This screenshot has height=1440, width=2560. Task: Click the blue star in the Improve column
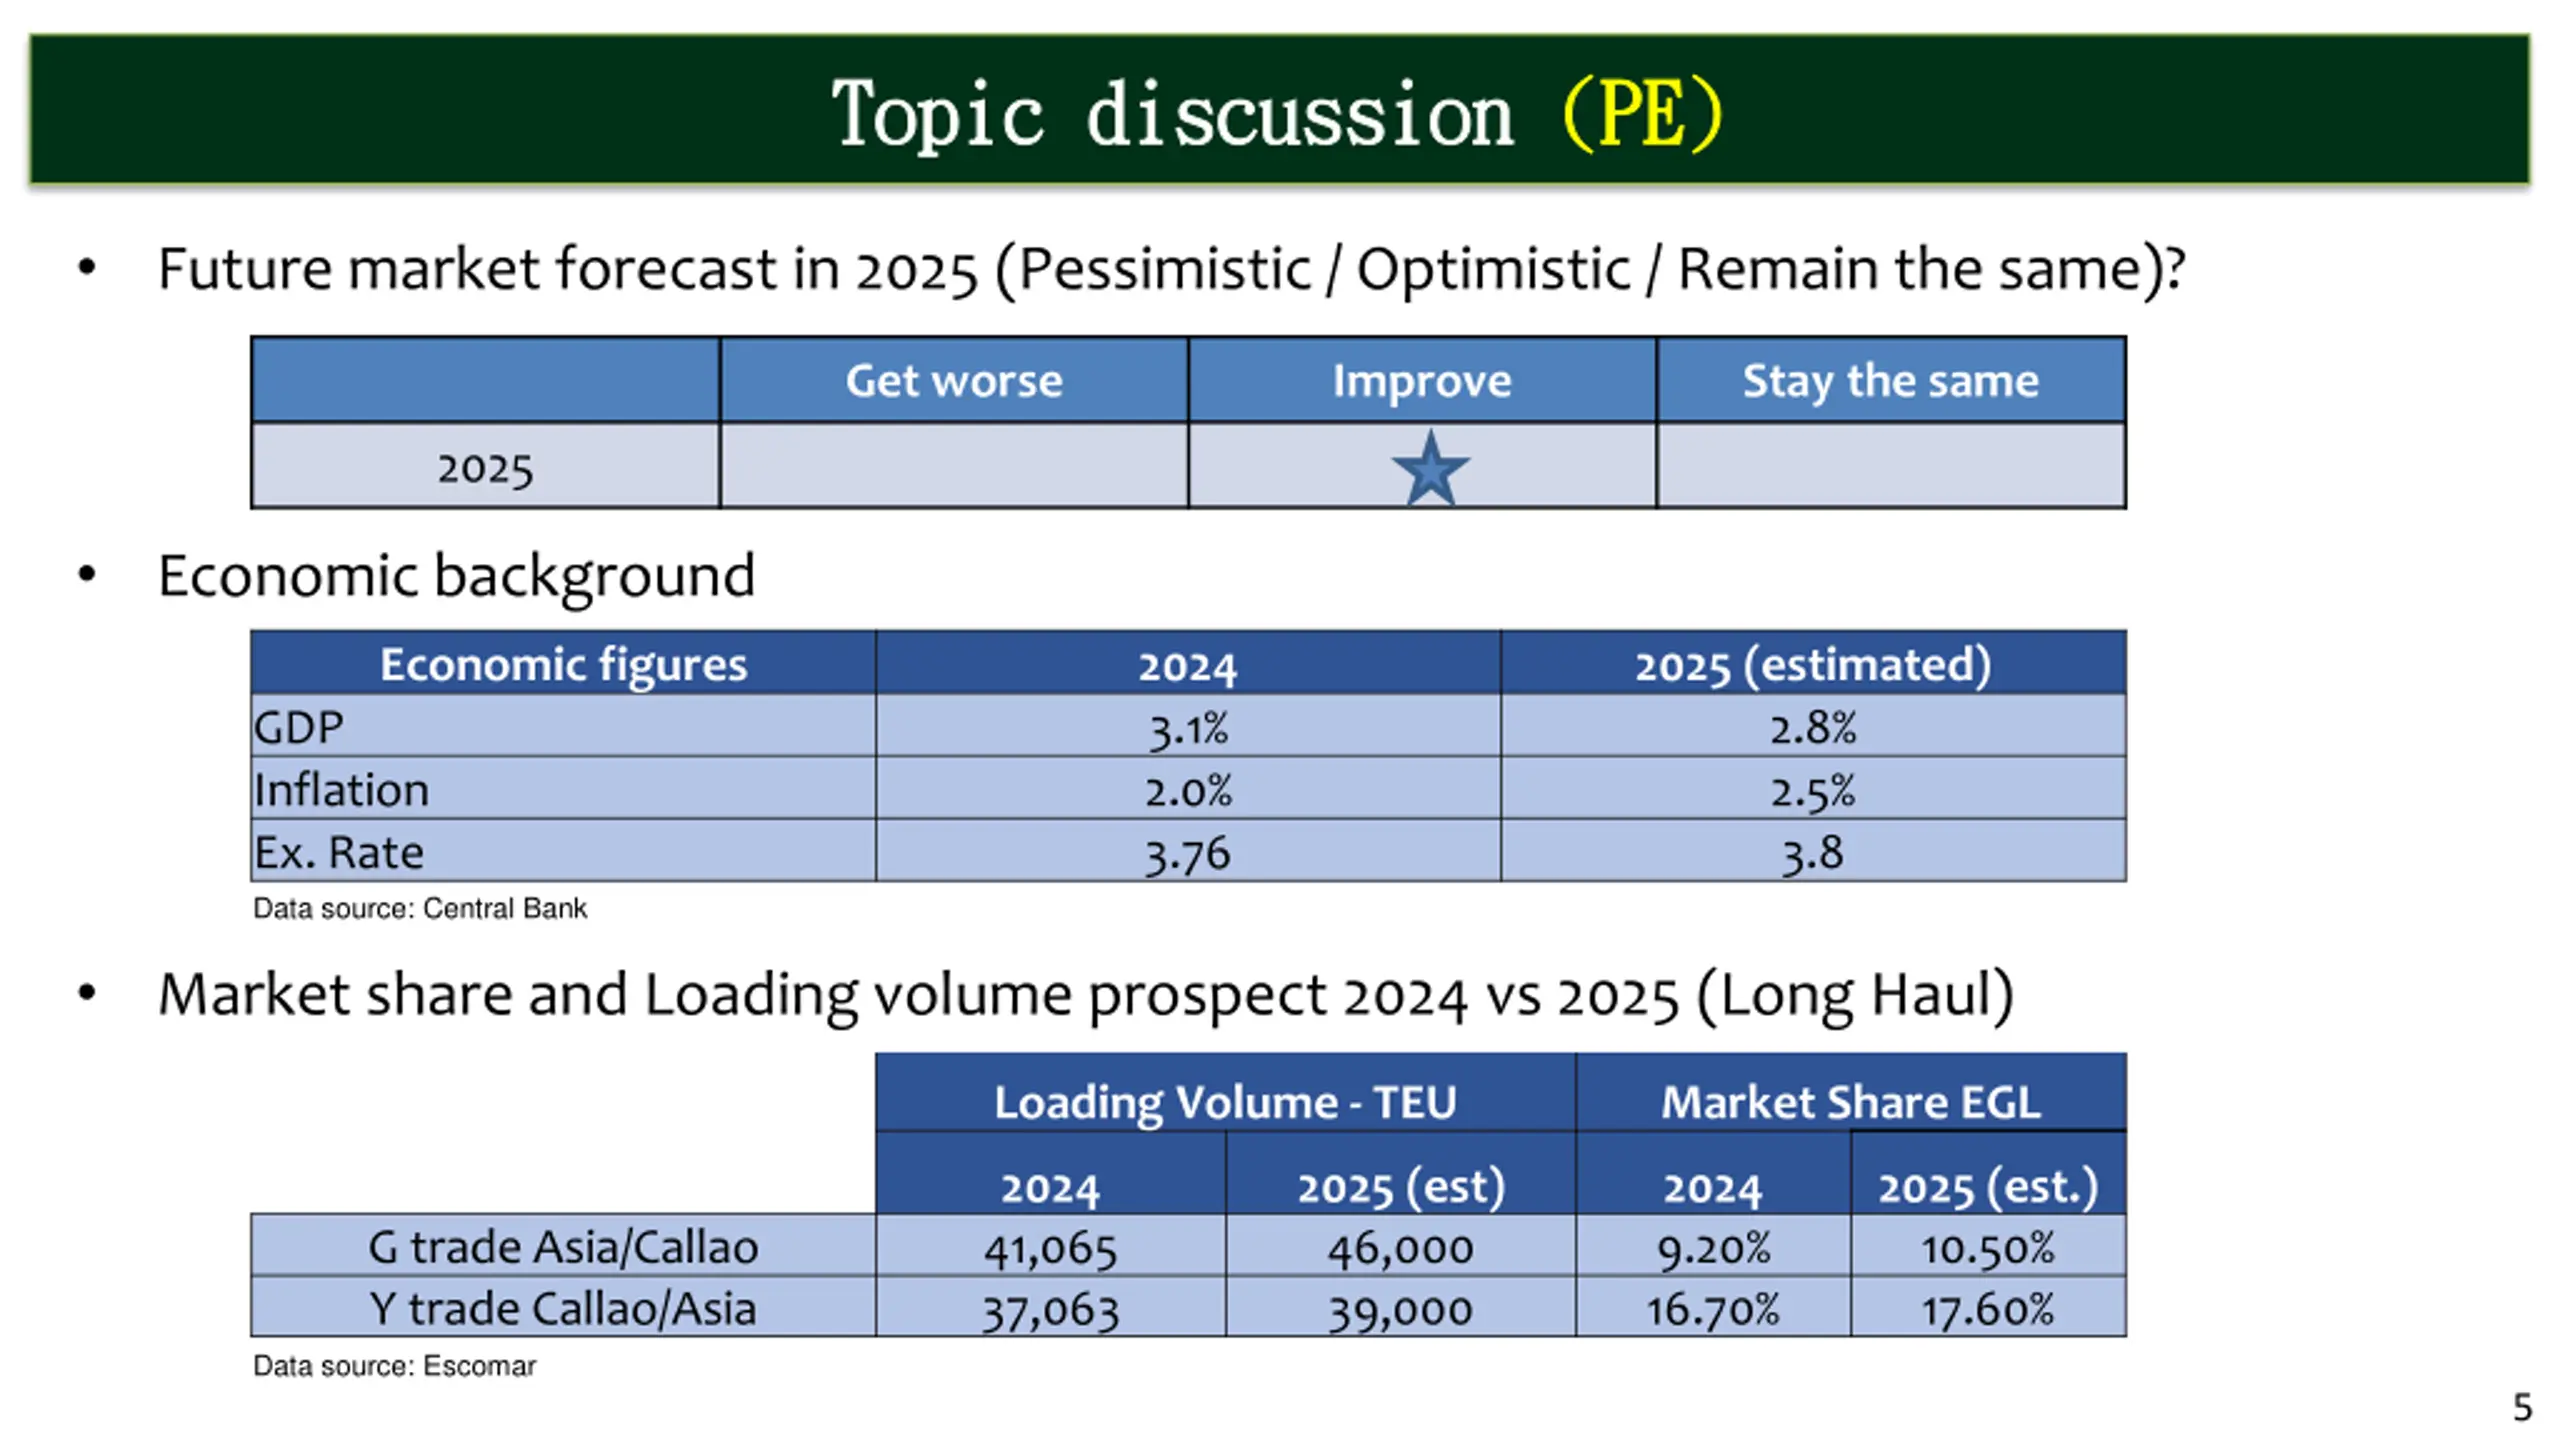point(1430,468)
